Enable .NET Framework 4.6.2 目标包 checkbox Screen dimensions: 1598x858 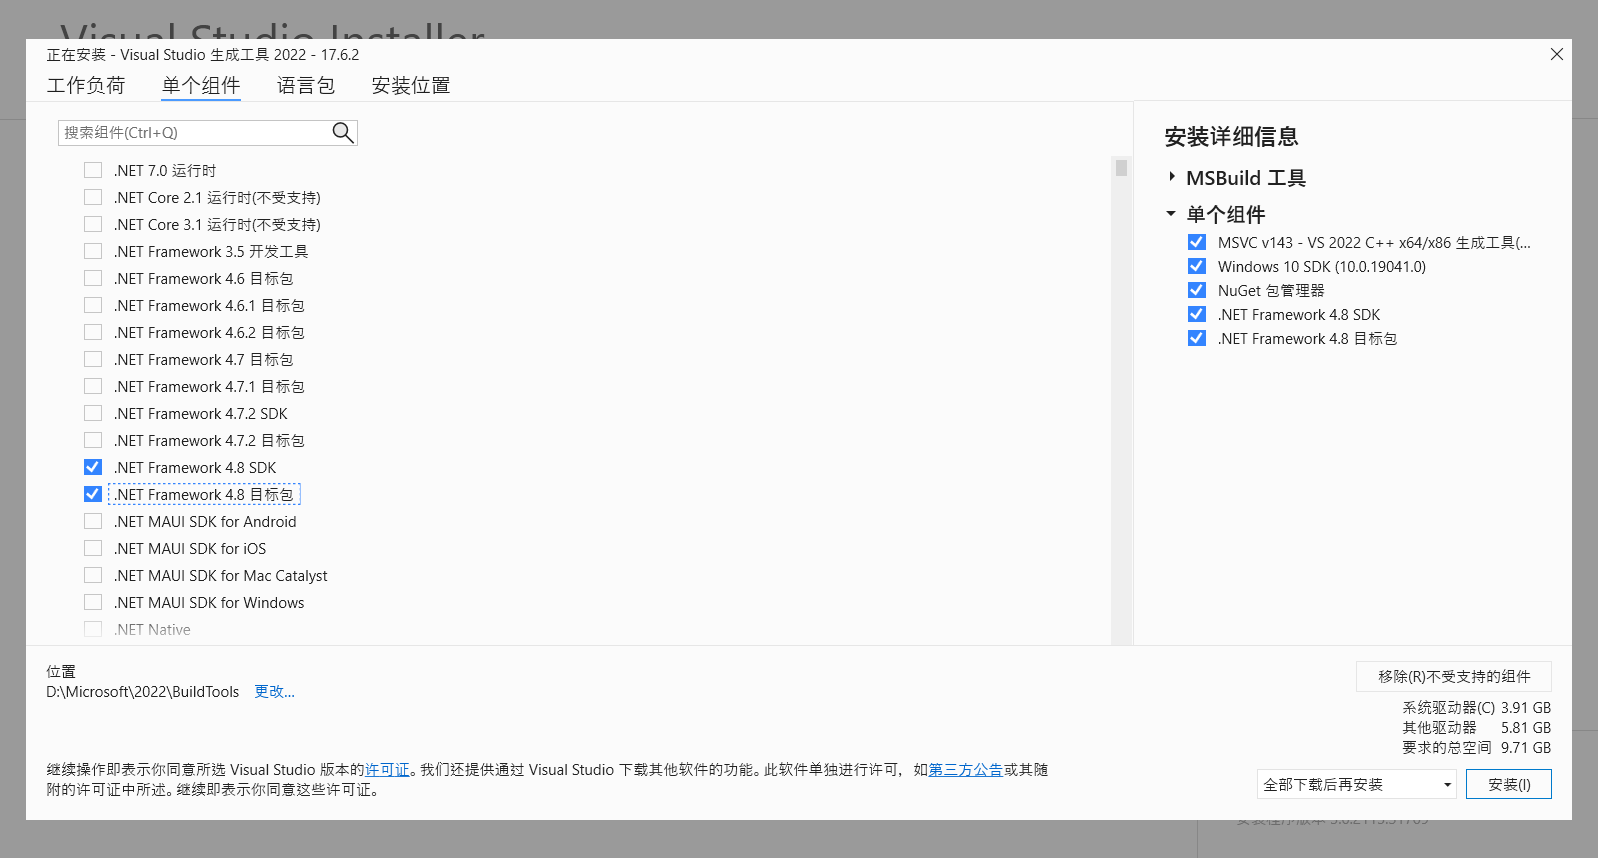93,332
